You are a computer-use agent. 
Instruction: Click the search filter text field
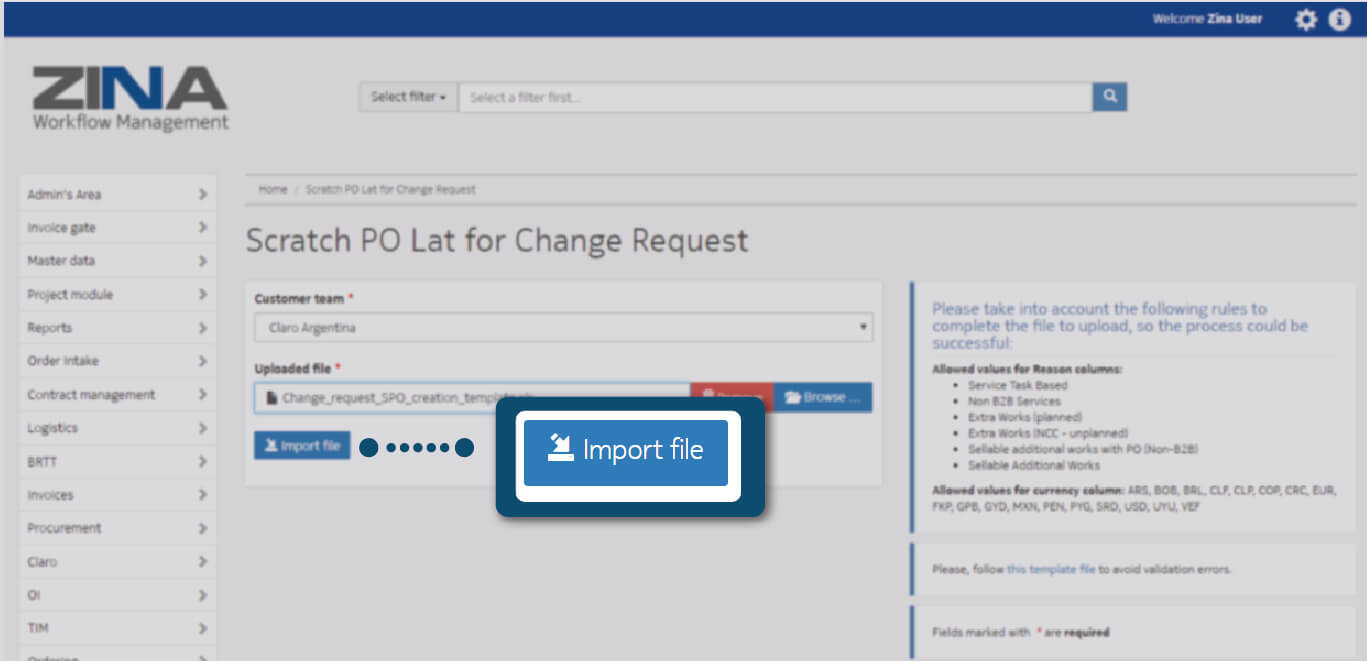[775, 97]
